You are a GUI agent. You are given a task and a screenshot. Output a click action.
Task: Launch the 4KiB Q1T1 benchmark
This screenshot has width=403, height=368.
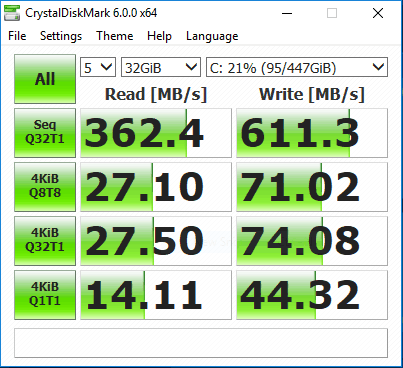click(x=45, y=295)
